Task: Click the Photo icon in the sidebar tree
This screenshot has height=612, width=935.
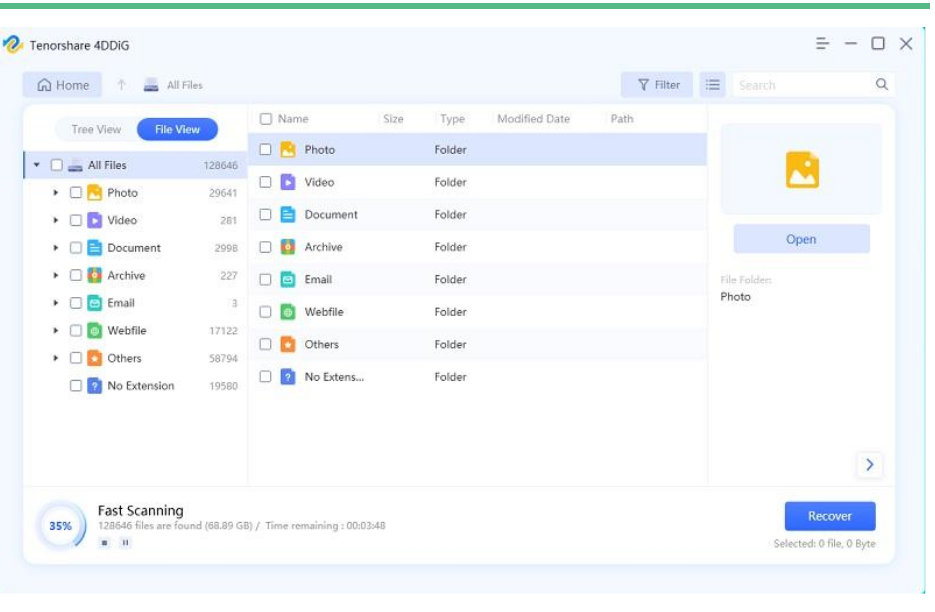Action: pyautogui.click(x=95, y=193)
